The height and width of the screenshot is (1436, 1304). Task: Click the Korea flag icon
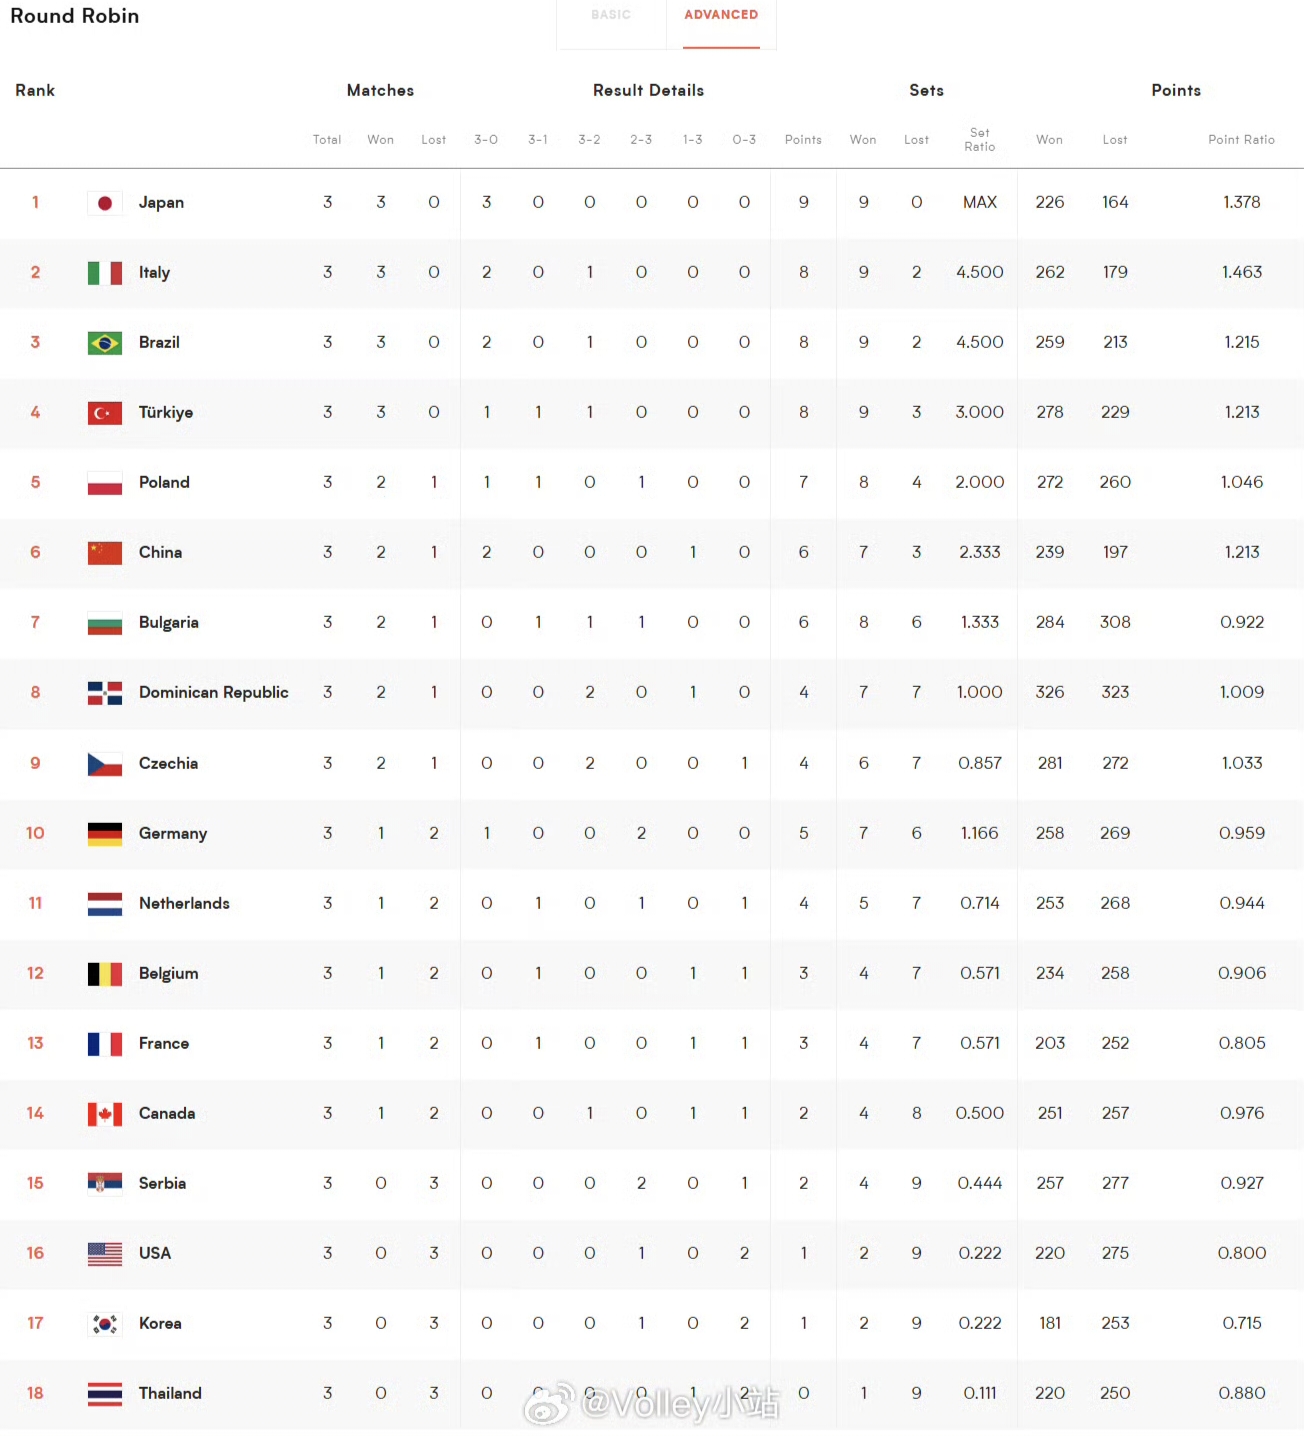click(105, 1324)
